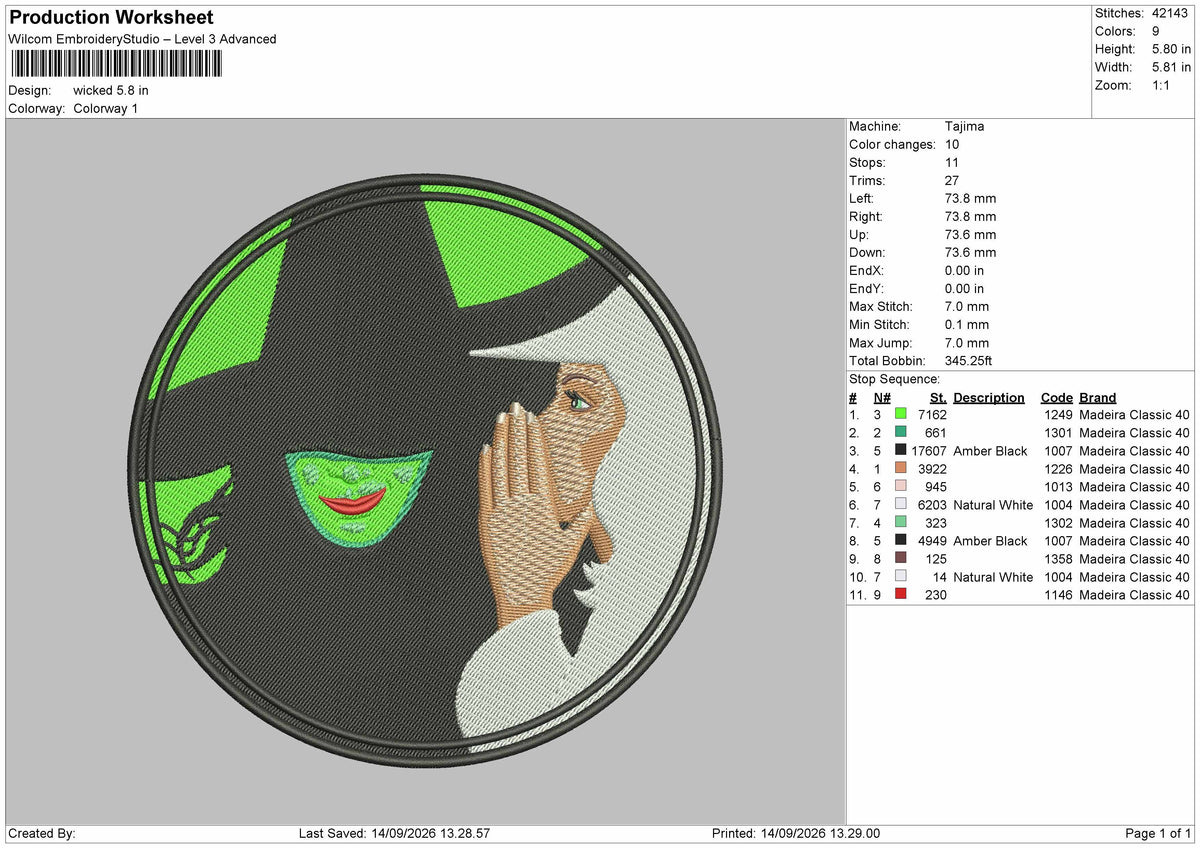Click the Min Stitch value 0.1 mm
Viewport: 1200px width, 848px height.
(x=967, y=324)
